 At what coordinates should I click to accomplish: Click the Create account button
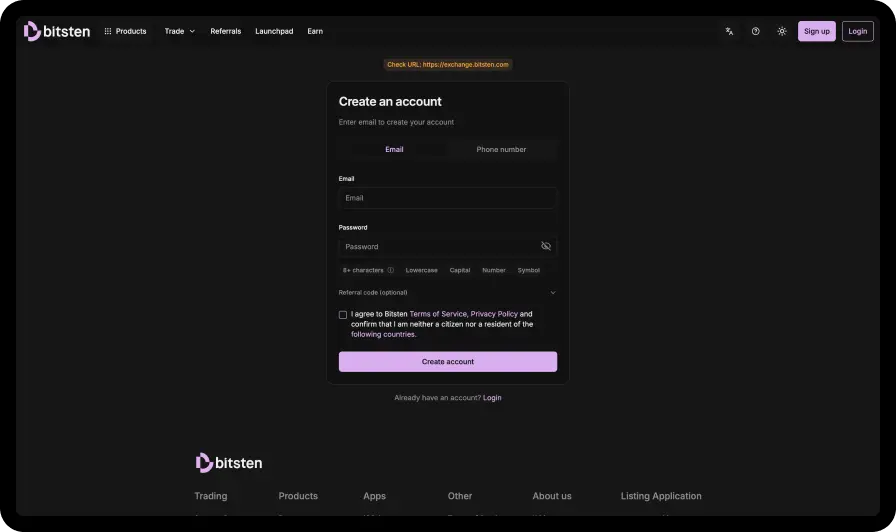tap(447, 362)
